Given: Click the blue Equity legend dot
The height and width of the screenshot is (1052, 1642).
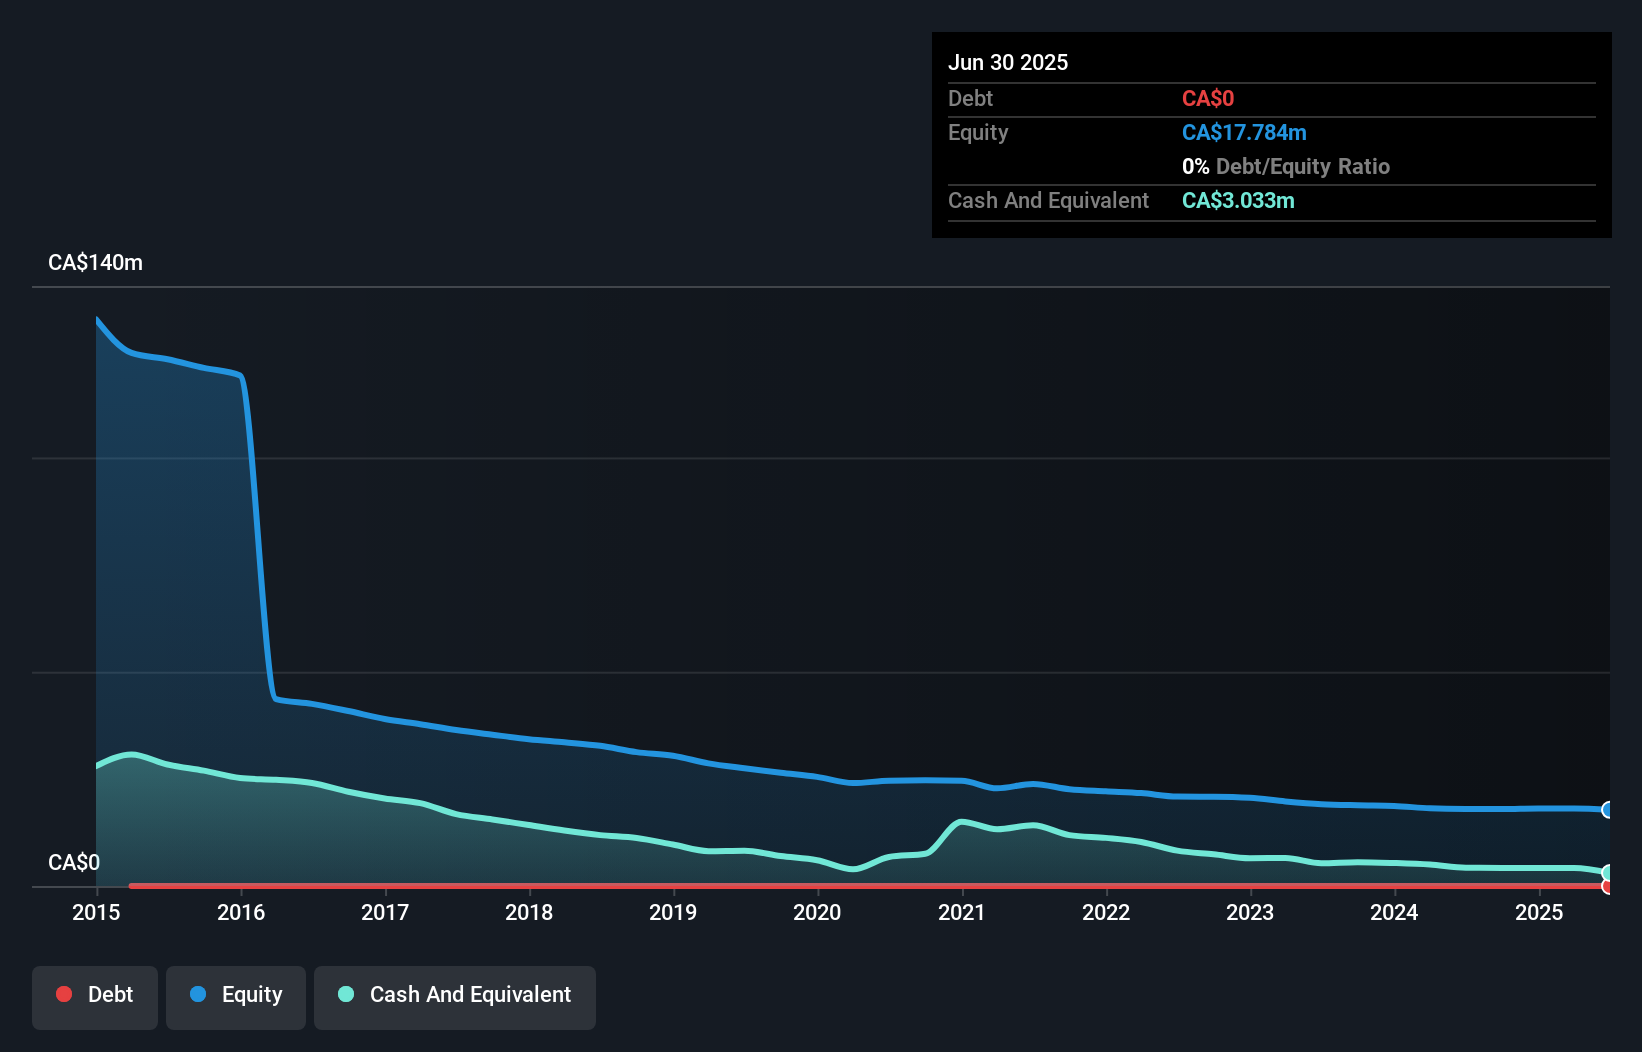Looking at the screenshot, I should pos(201,994).
